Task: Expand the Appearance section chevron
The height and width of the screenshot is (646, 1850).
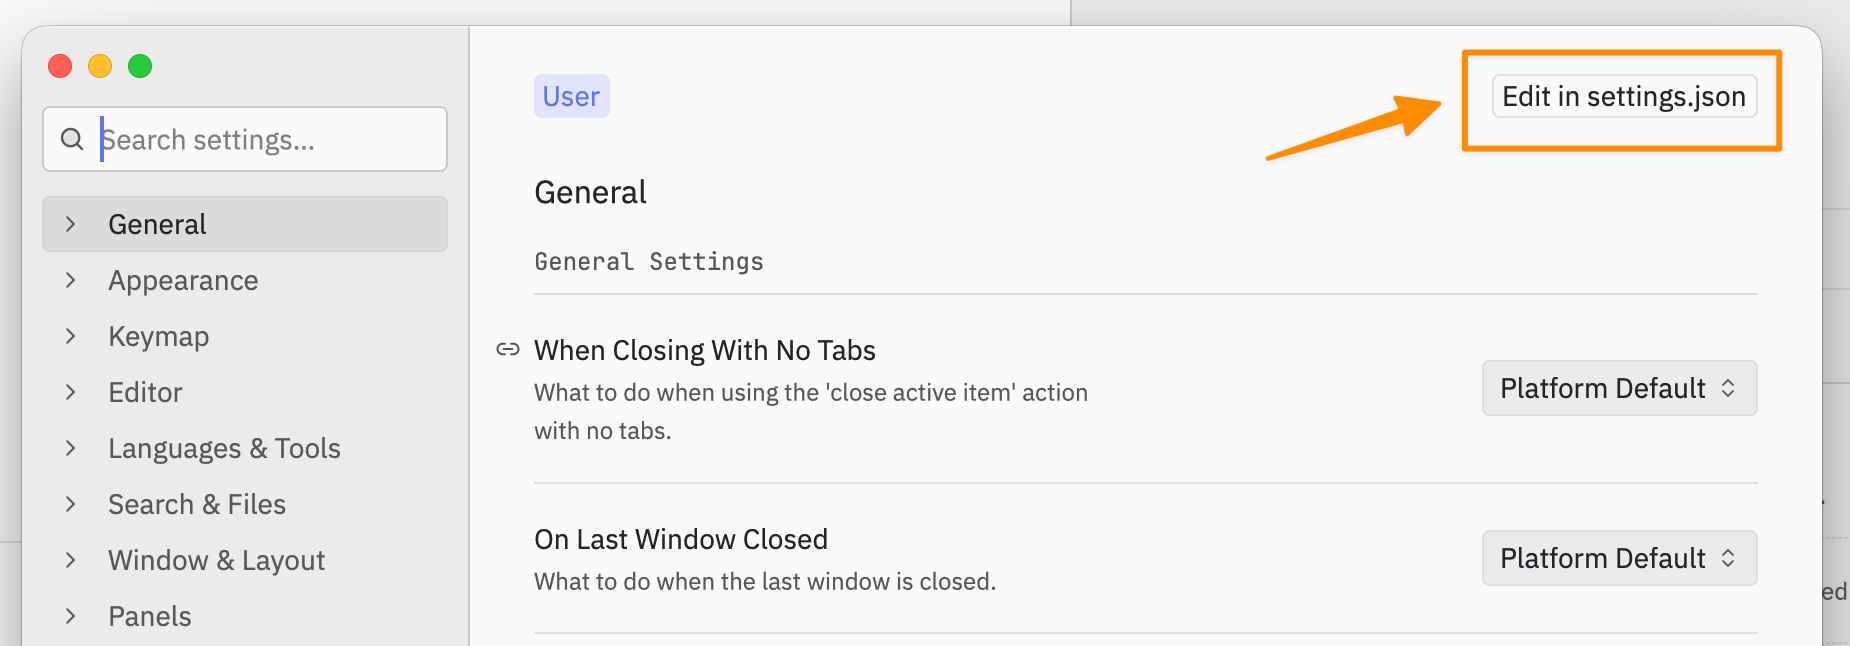Action: 70,280
